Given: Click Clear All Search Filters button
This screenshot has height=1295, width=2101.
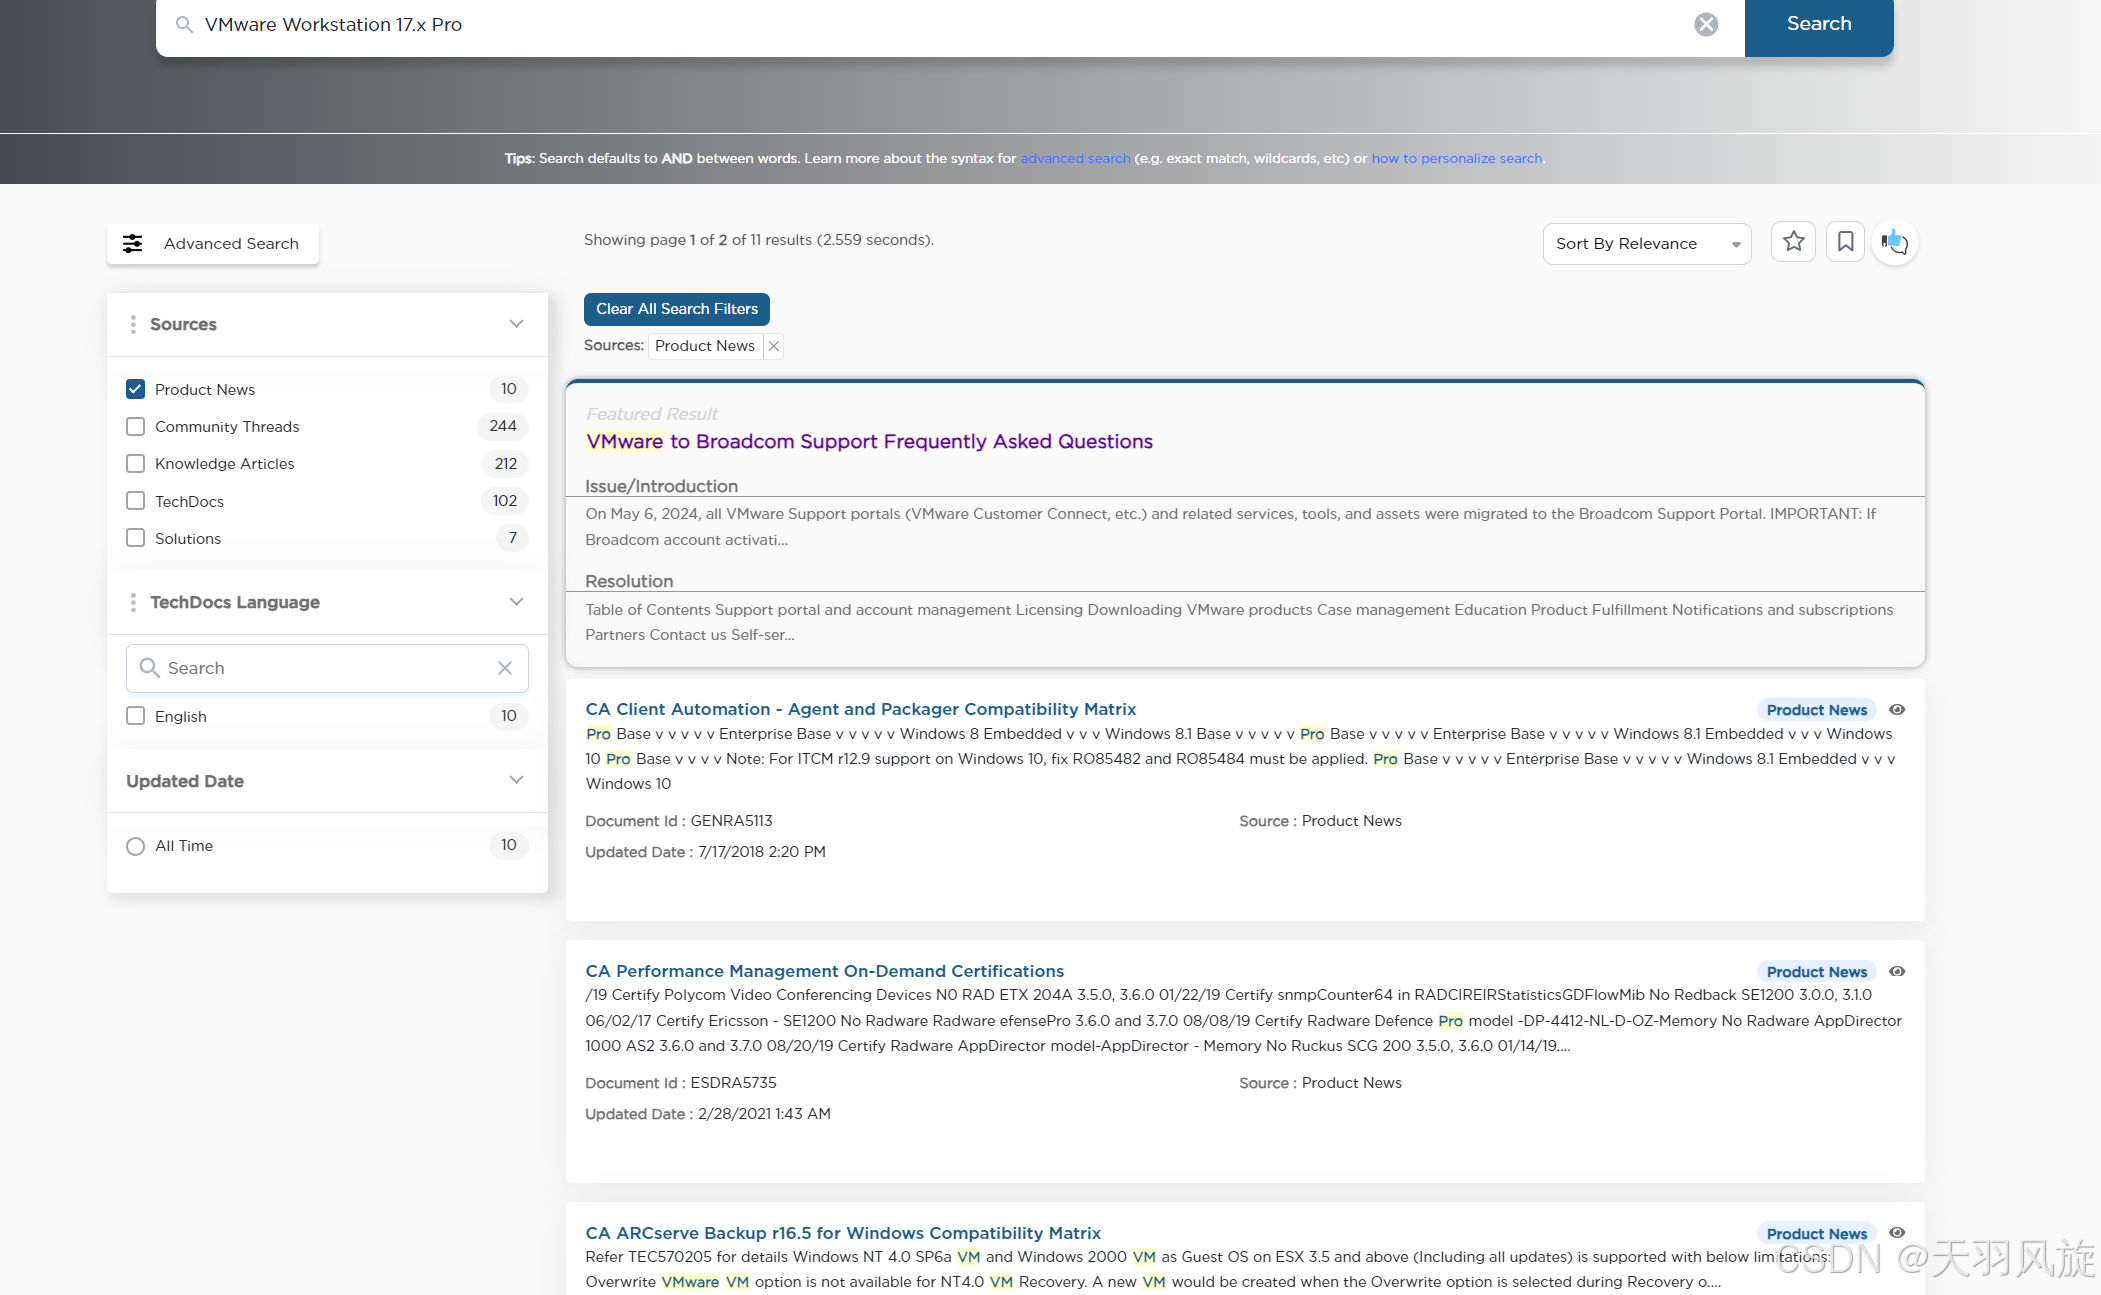Looking at the screenshot, I should [x=676, y=309].
